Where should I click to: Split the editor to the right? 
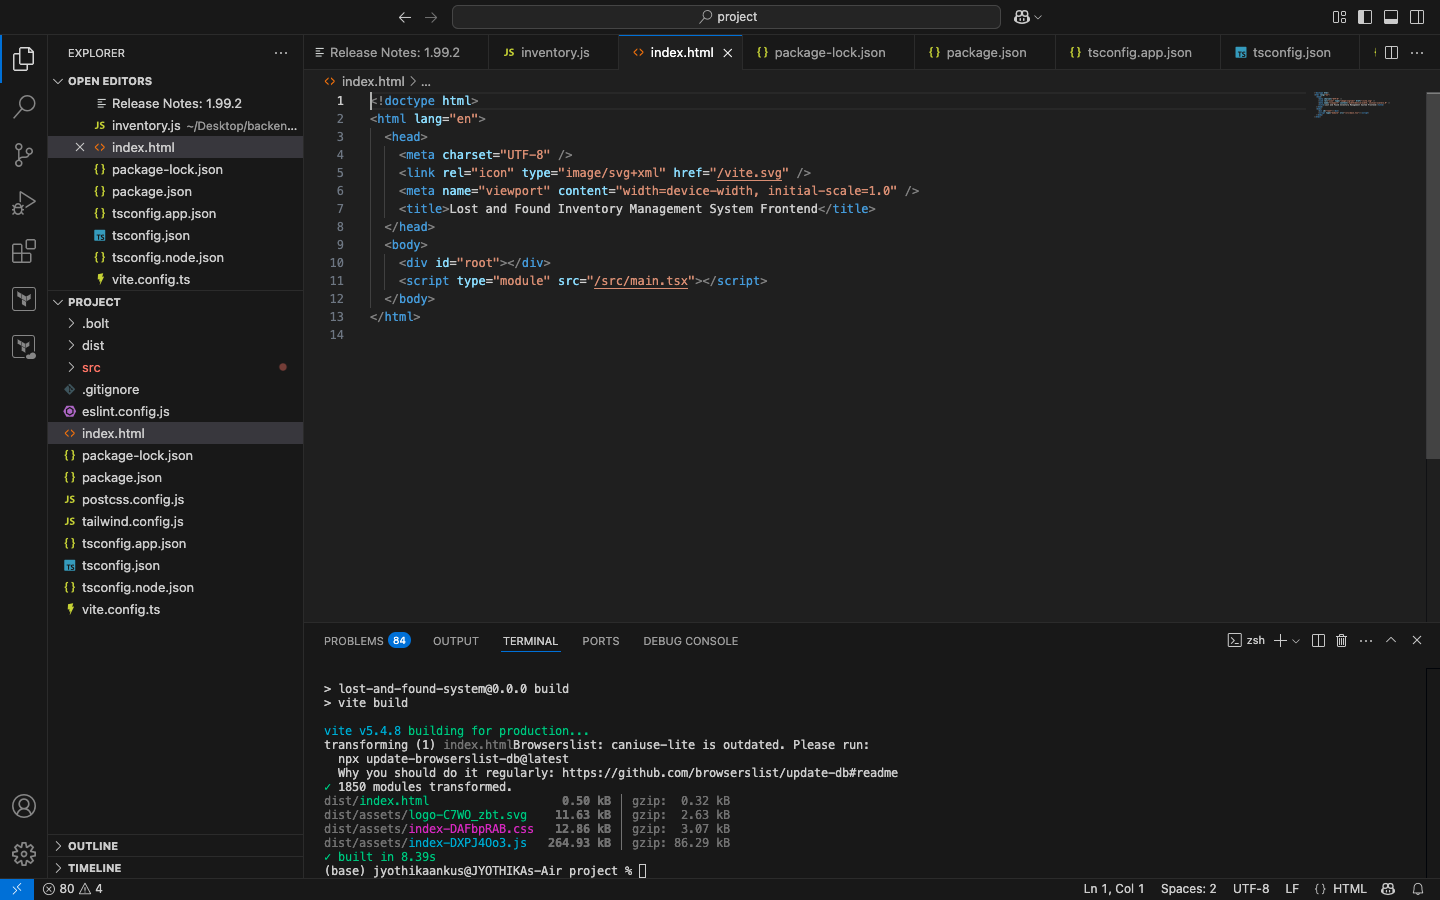[x=1391, y=53]
